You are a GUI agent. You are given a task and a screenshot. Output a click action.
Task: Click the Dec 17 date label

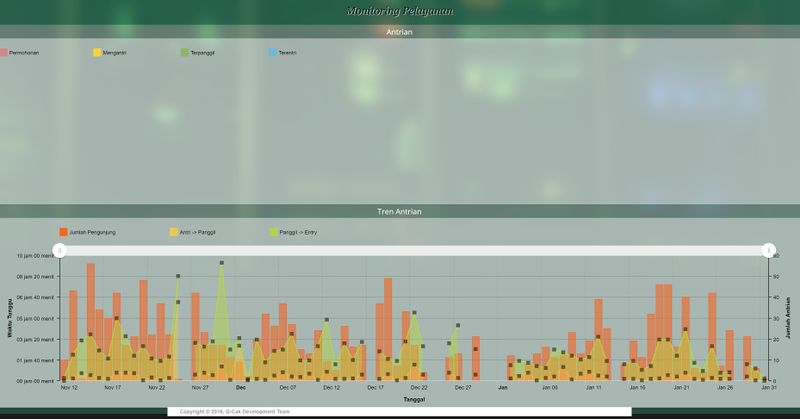pos(376,388)
